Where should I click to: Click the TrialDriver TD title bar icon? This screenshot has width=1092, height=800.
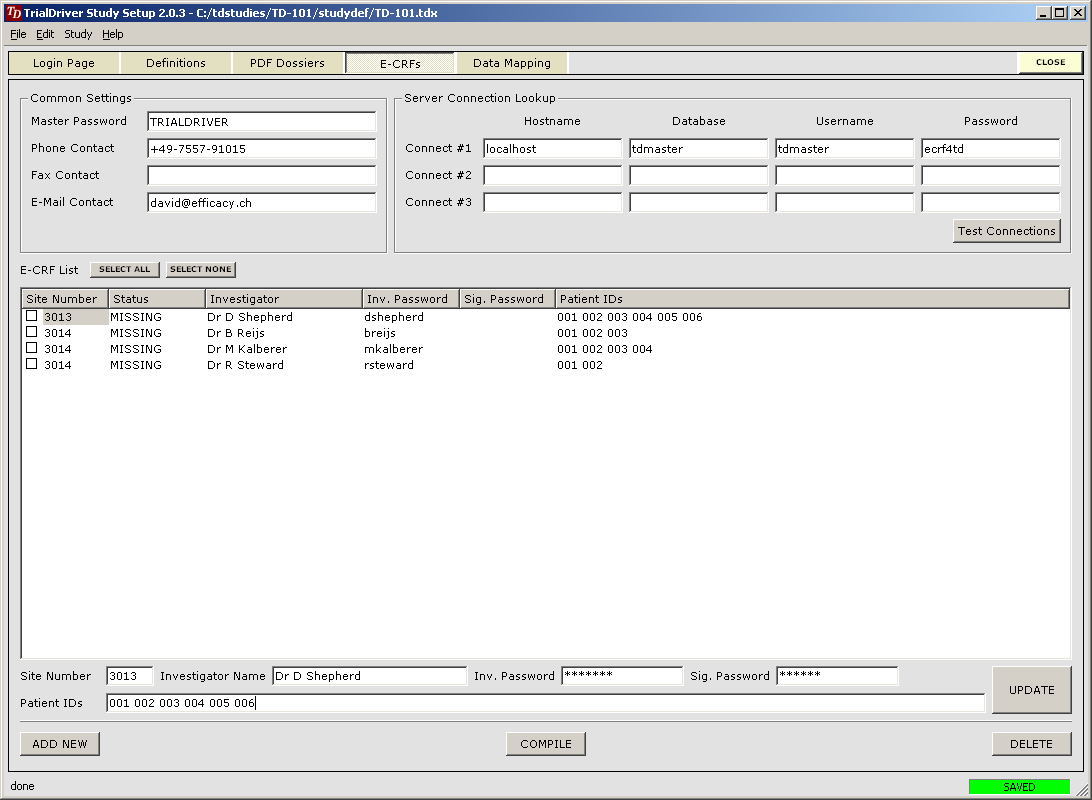tap(13, 13)
